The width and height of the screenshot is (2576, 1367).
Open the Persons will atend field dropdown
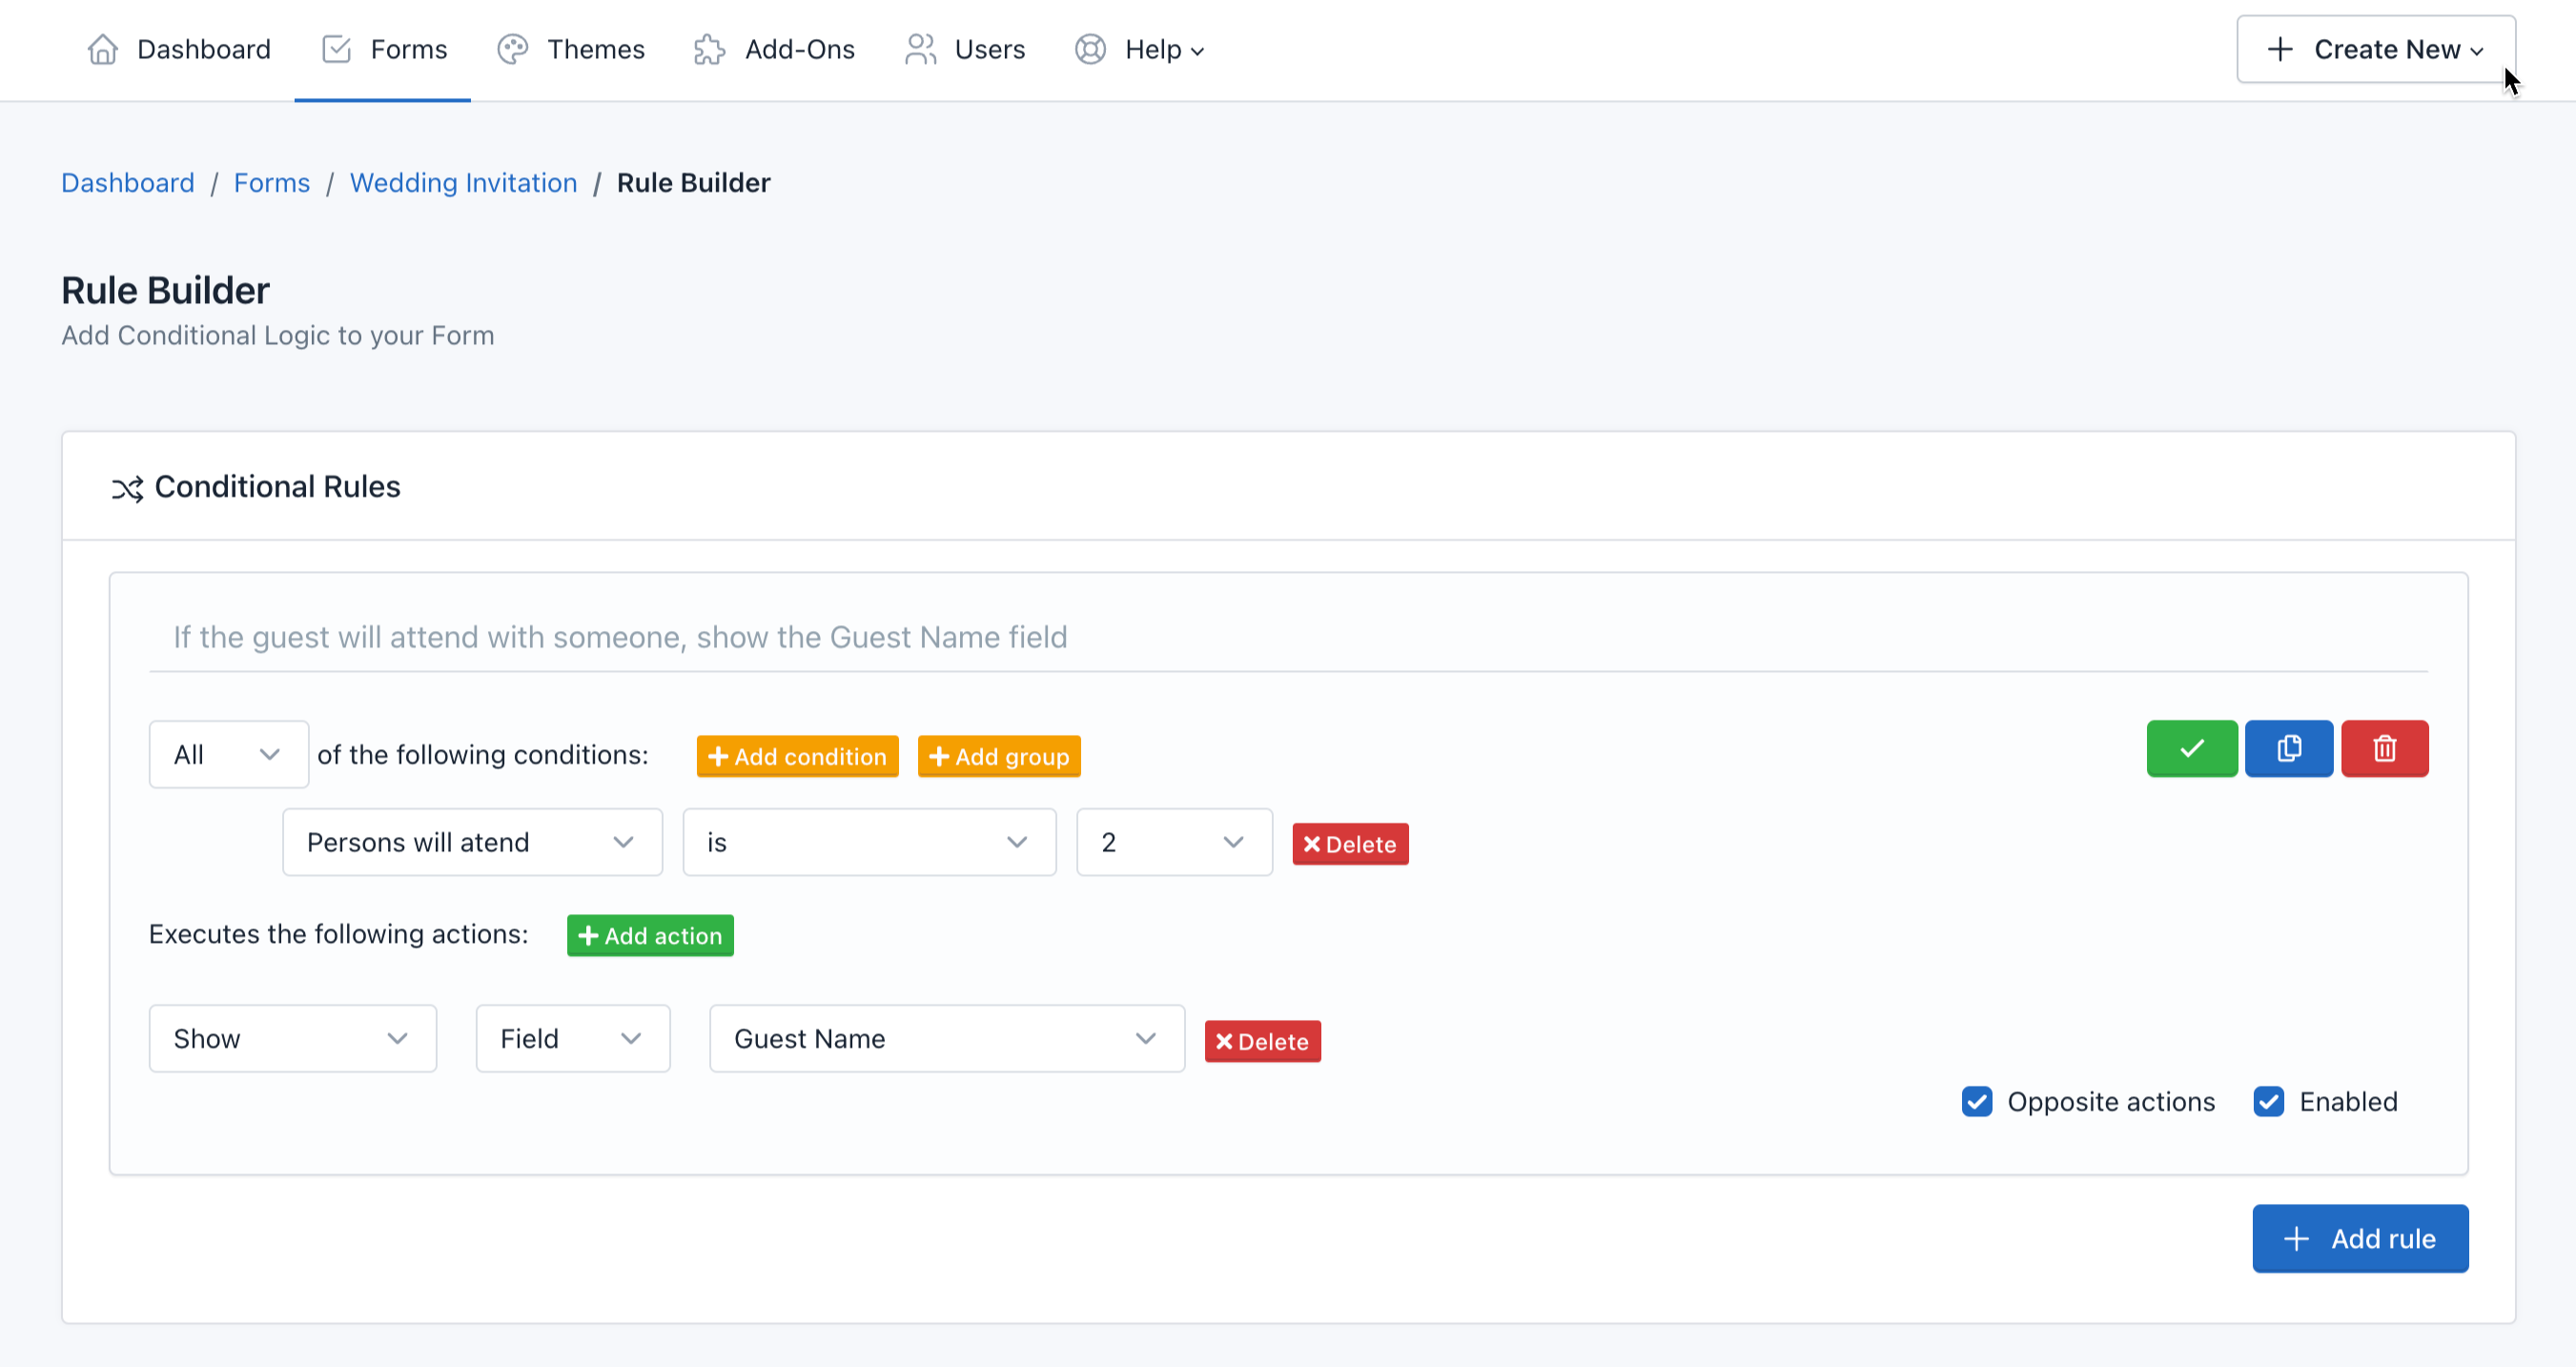pos(471,842)
